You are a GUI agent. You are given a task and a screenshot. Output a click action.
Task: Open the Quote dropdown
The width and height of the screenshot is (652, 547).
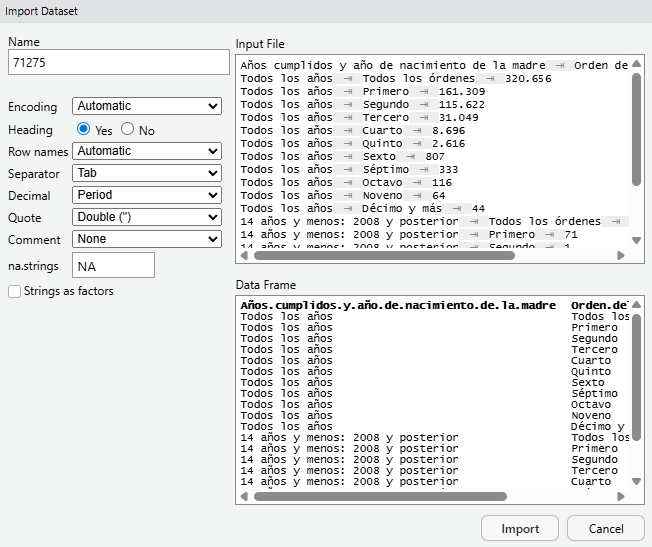pyautogui.click(x=146, y=217)
